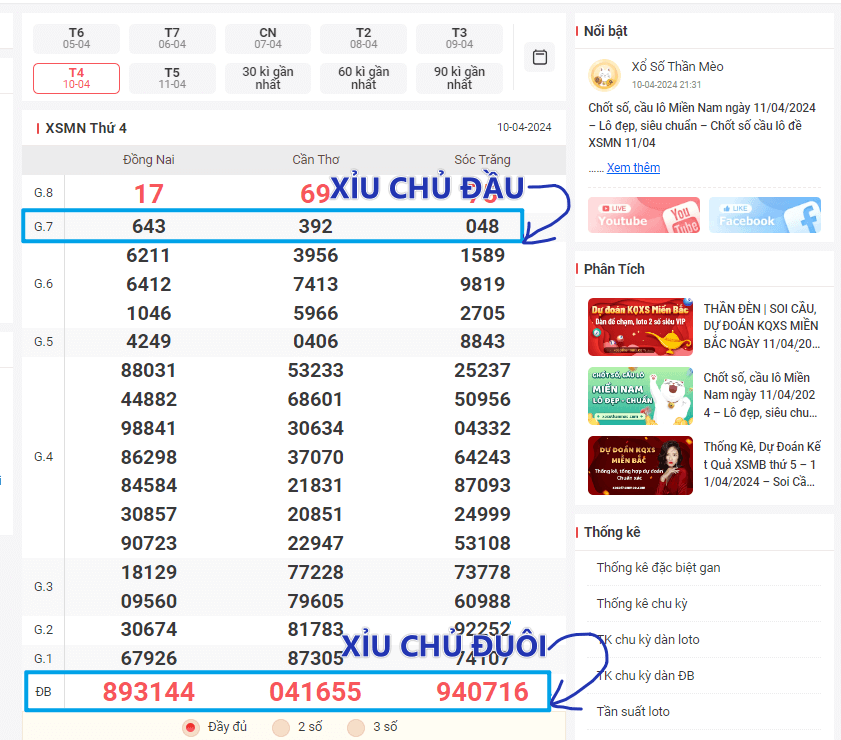Select the Đầy đủ display option
The height and width of the screenshot is (740, 841).
coord(190,727)
